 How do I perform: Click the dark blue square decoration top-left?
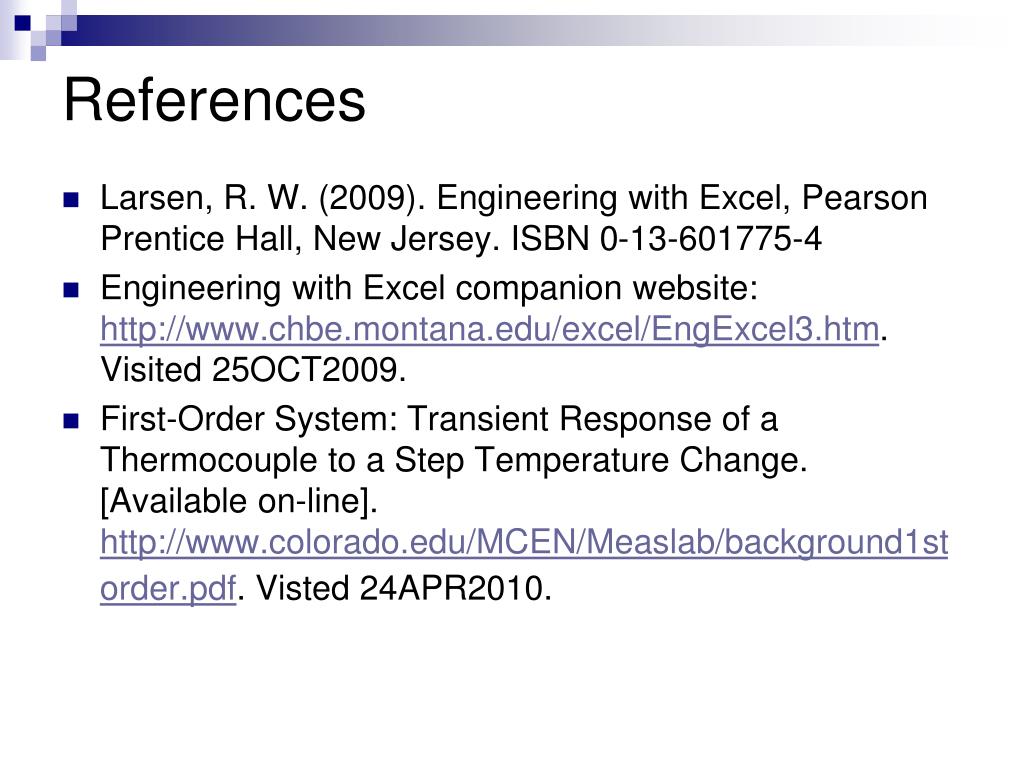tap(22, 23)
